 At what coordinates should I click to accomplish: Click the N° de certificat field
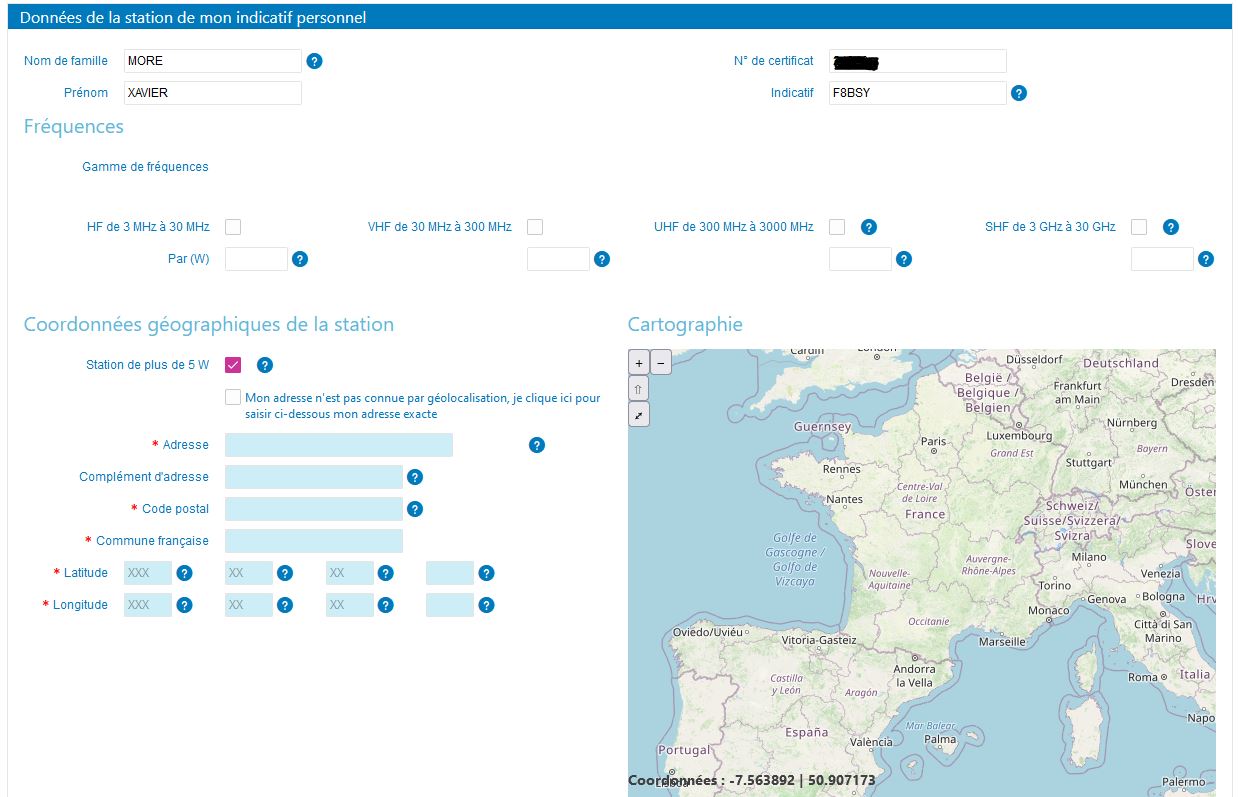coord(918,61)
